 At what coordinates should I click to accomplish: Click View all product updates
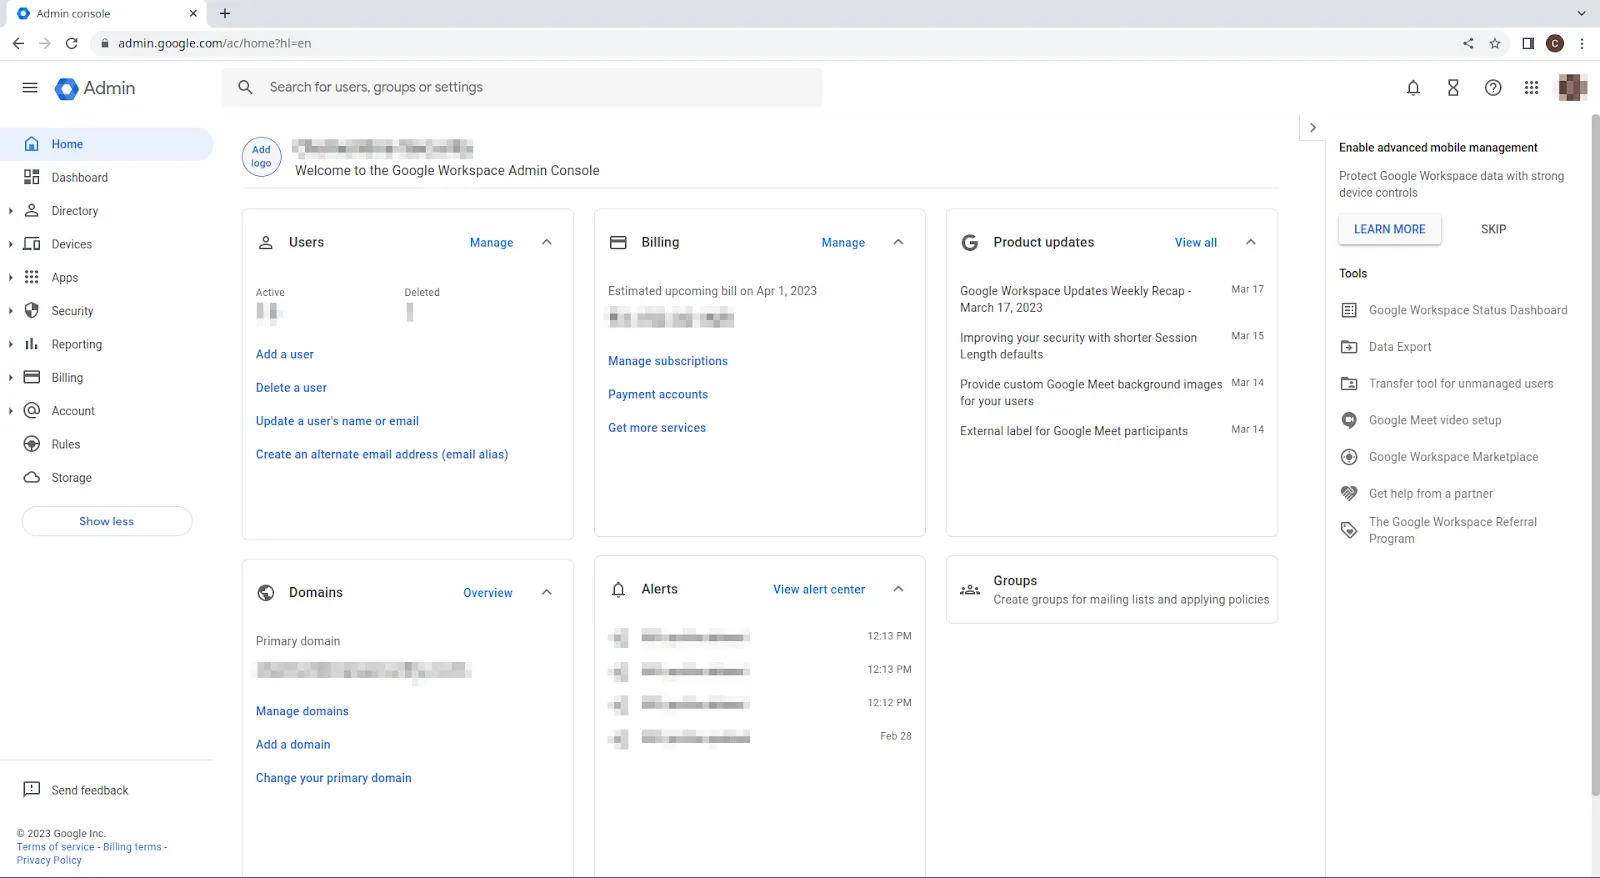tap(1196, 243)
